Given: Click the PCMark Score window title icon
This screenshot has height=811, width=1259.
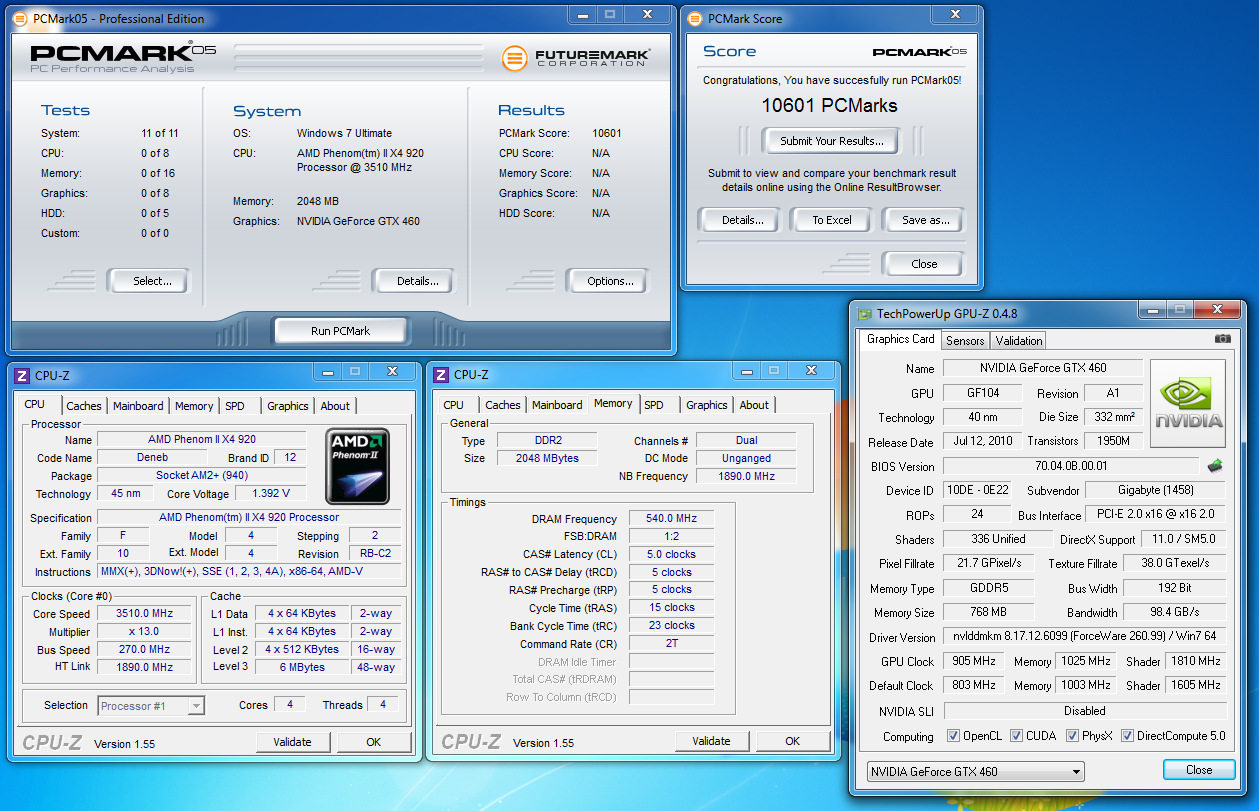Looking at the screenshot, I should point(695,18).
